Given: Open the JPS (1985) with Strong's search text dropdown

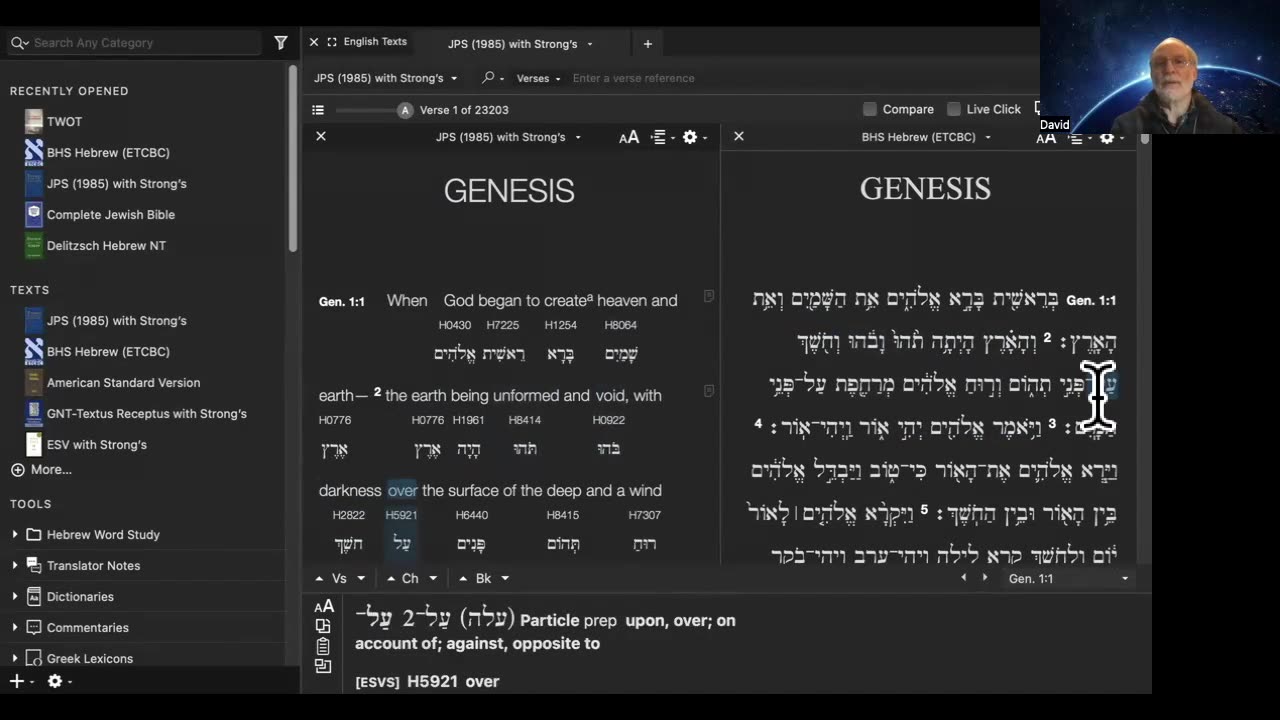Looking at the screenshot, I should click(386, 78).
